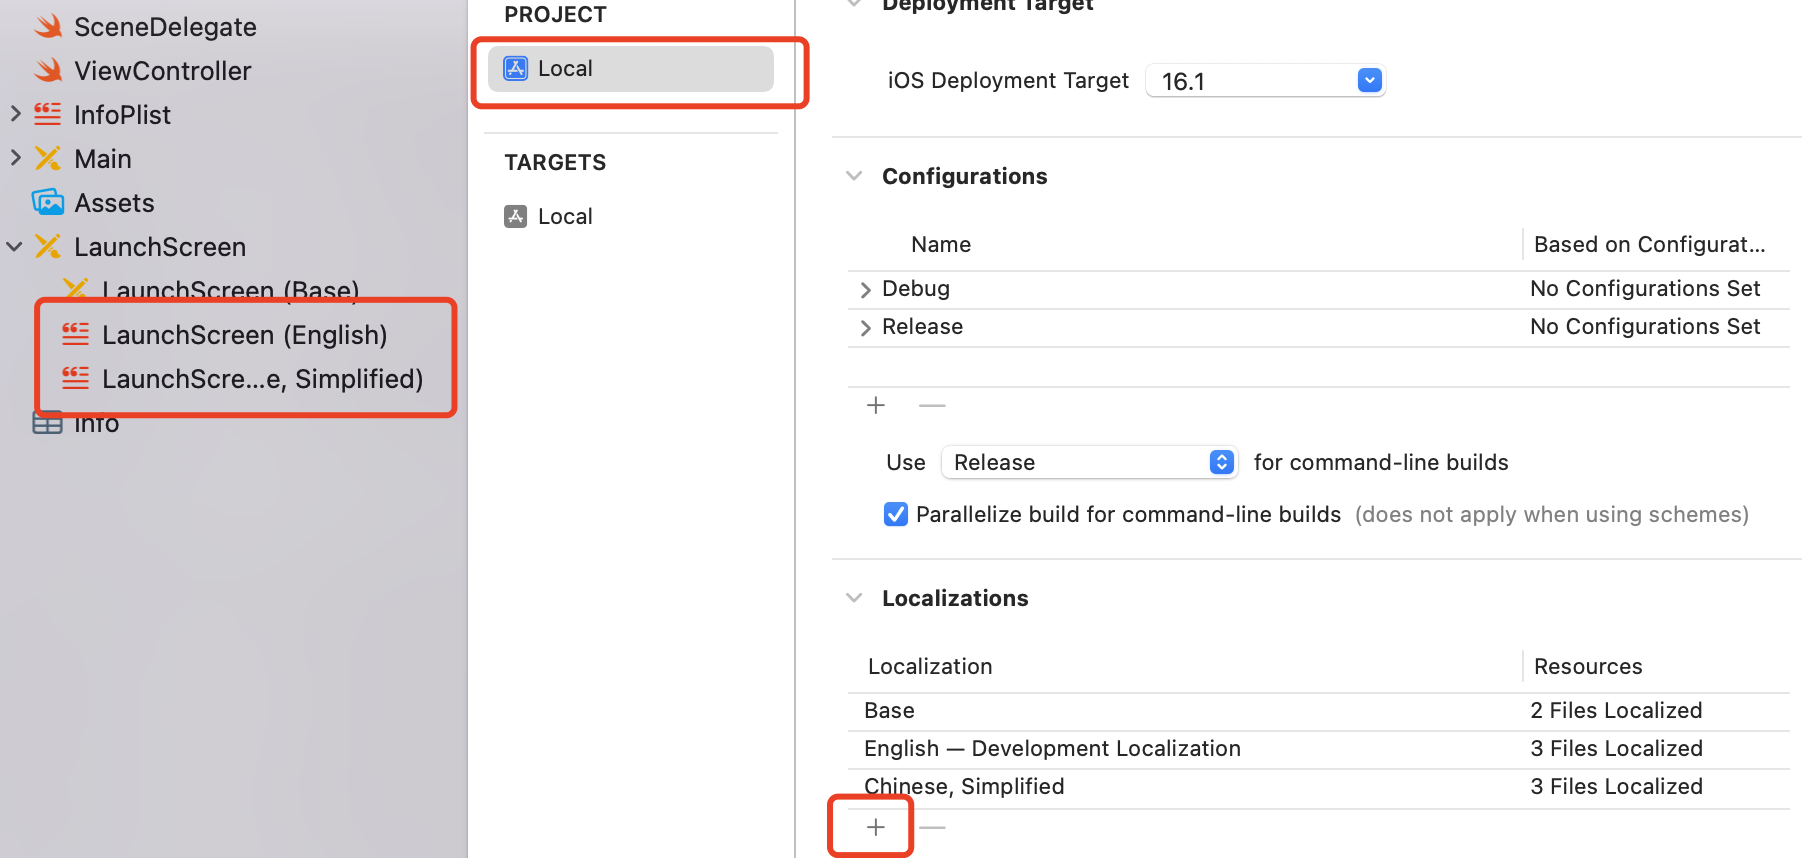Image resolution: width=1802 pixels, height=858 pixels.
Task: Open iOS Deployment Target dropdown
Action: tap(1369, 81)
